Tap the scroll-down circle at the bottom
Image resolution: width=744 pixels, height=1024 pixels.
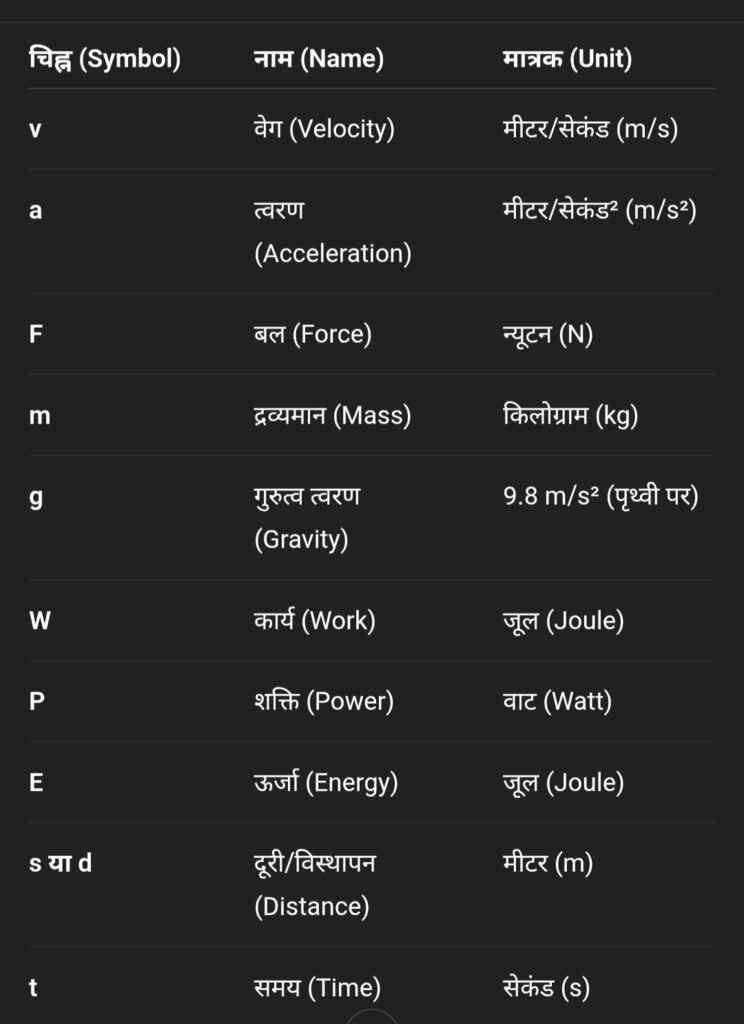372,1017
